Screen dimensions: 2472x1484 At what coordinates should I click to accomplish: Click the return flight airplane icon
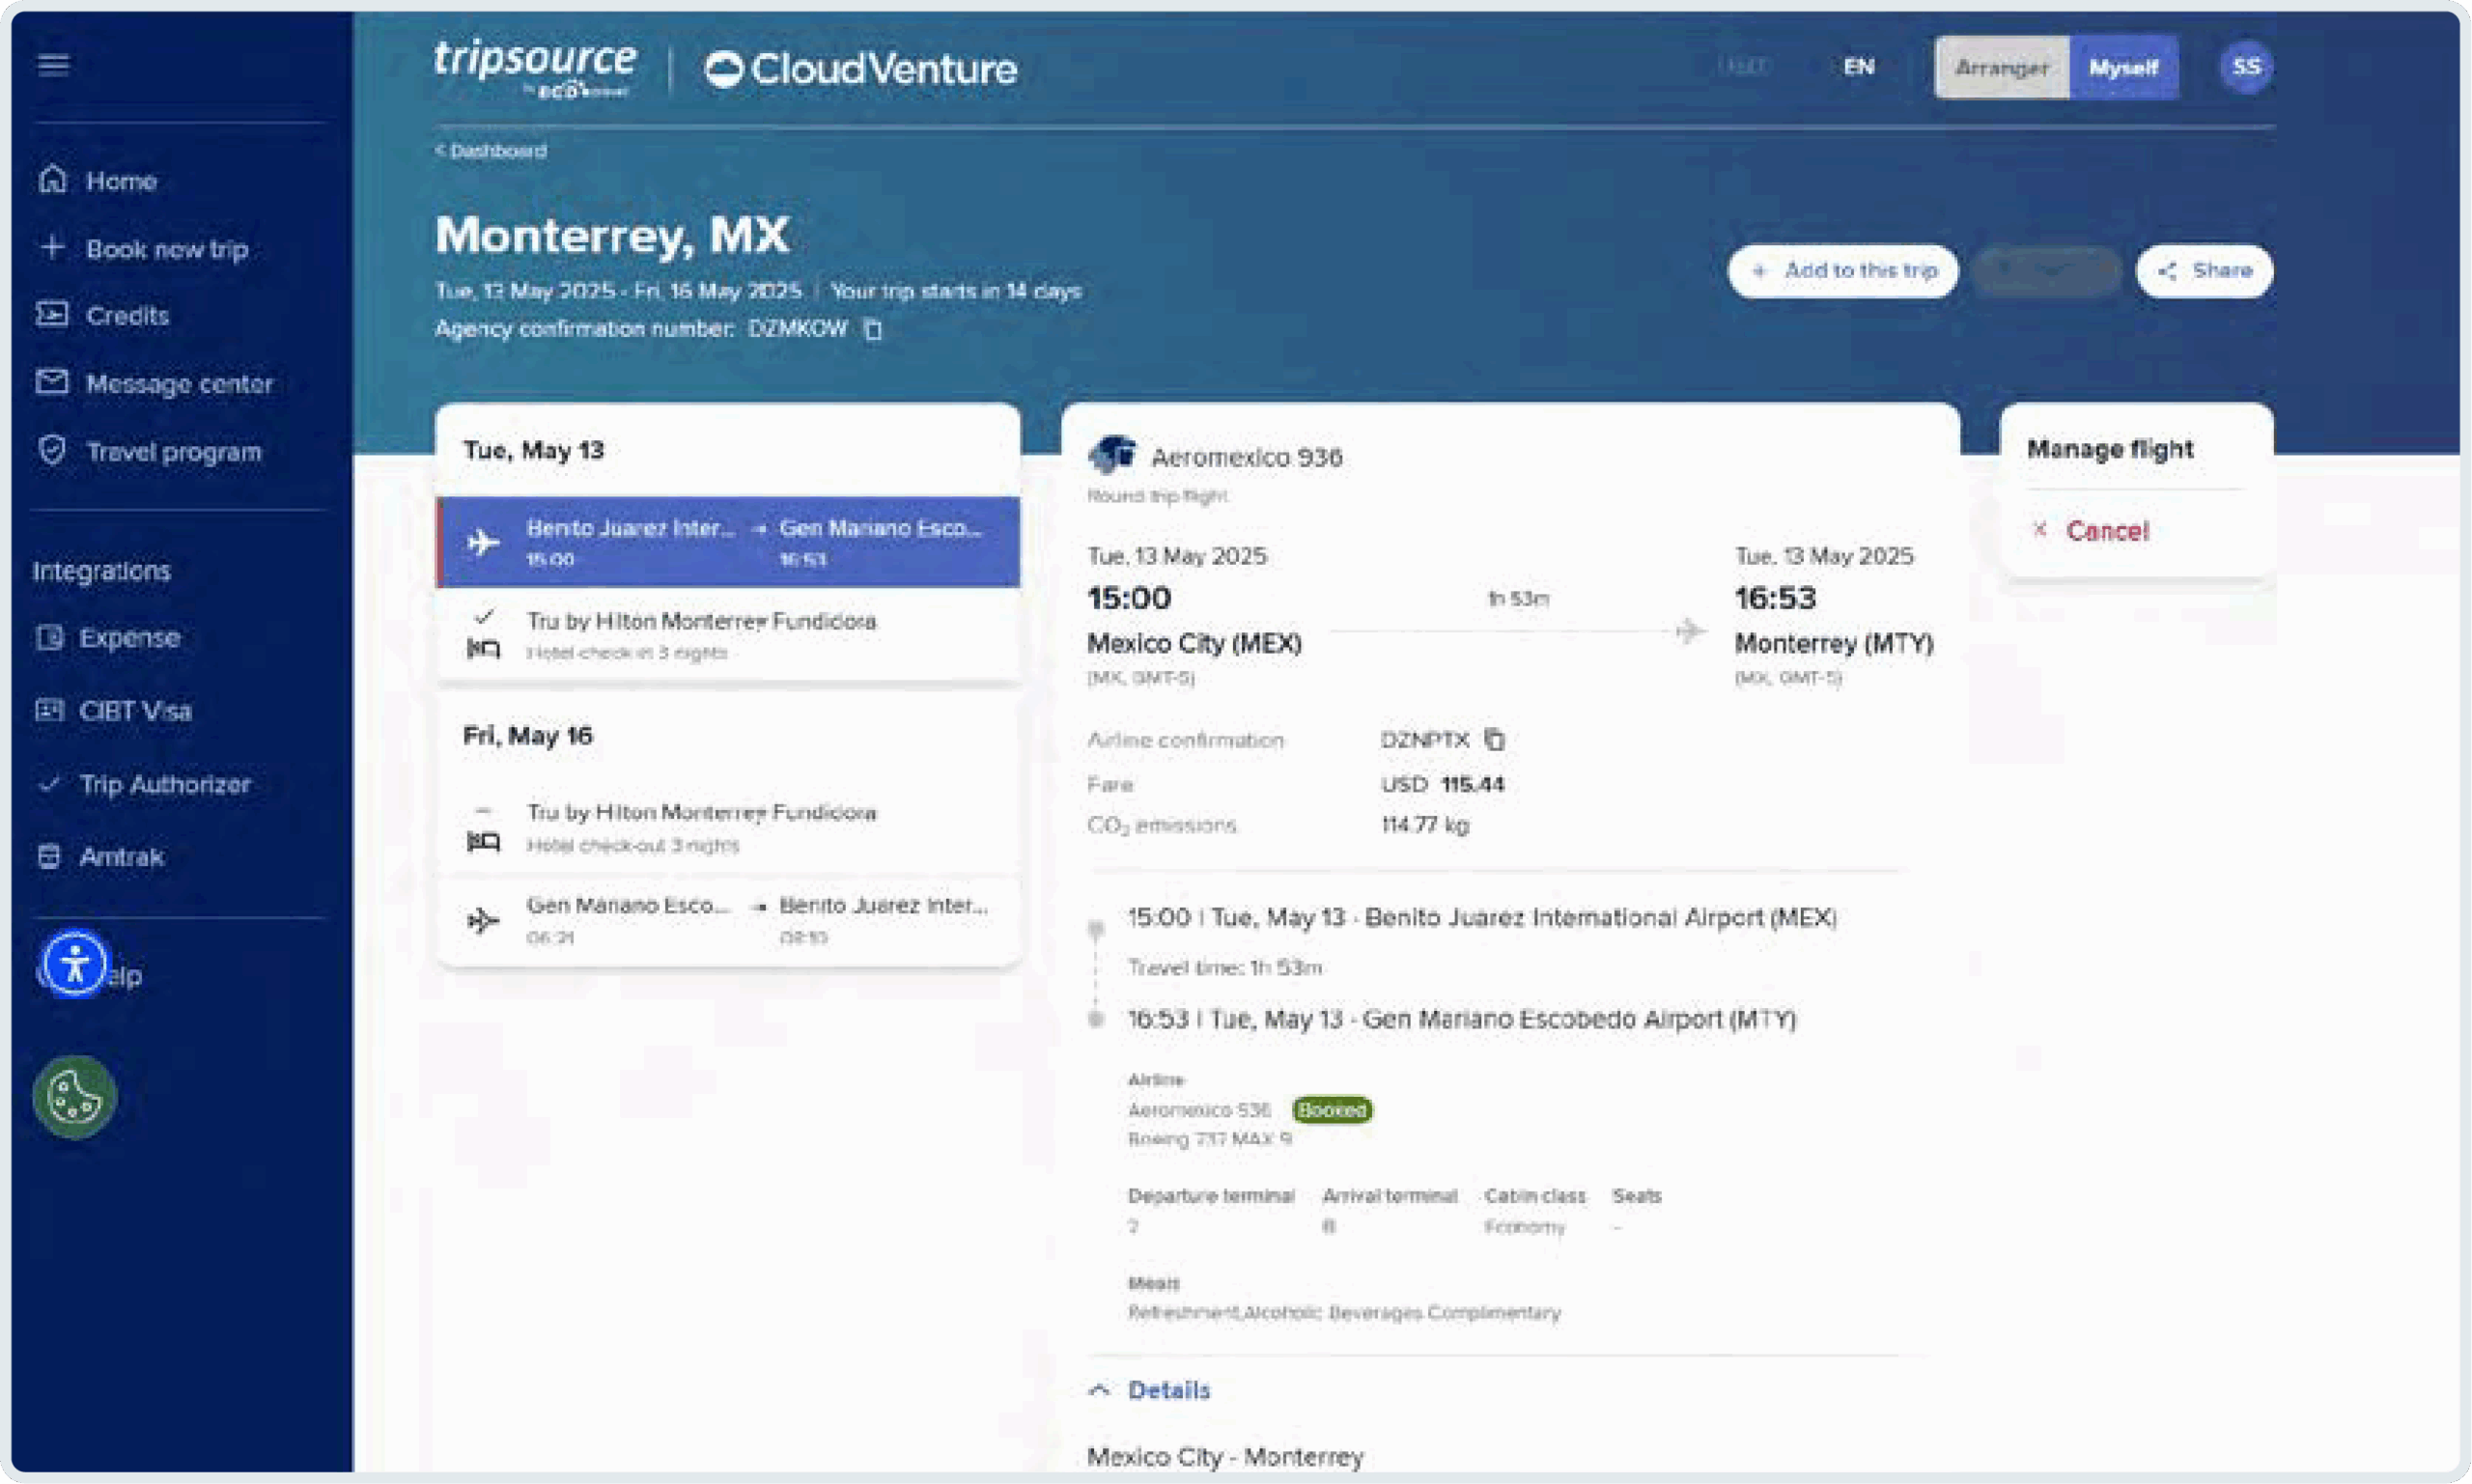(x=483, y=920)
